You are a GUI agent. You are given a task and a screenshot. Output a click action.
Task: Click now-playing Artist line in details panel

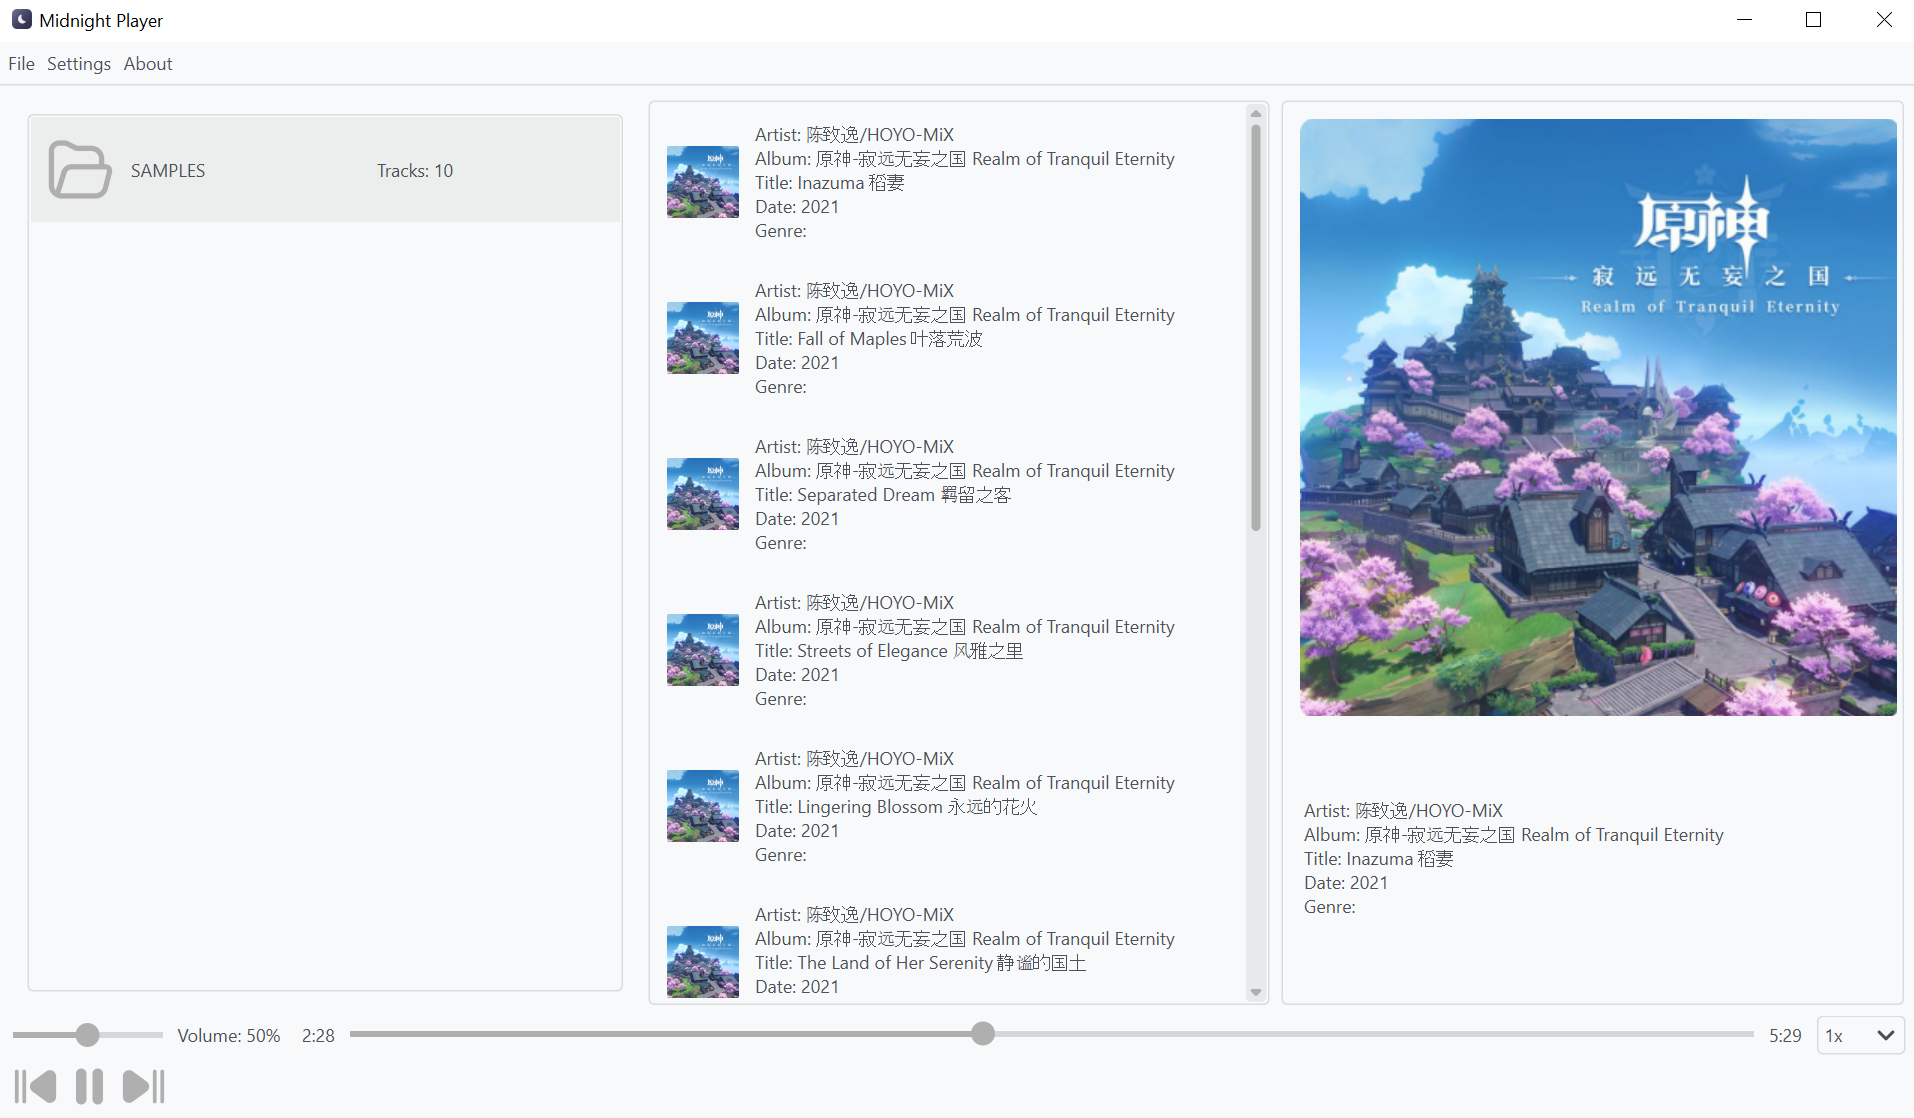pos(1404,811)
